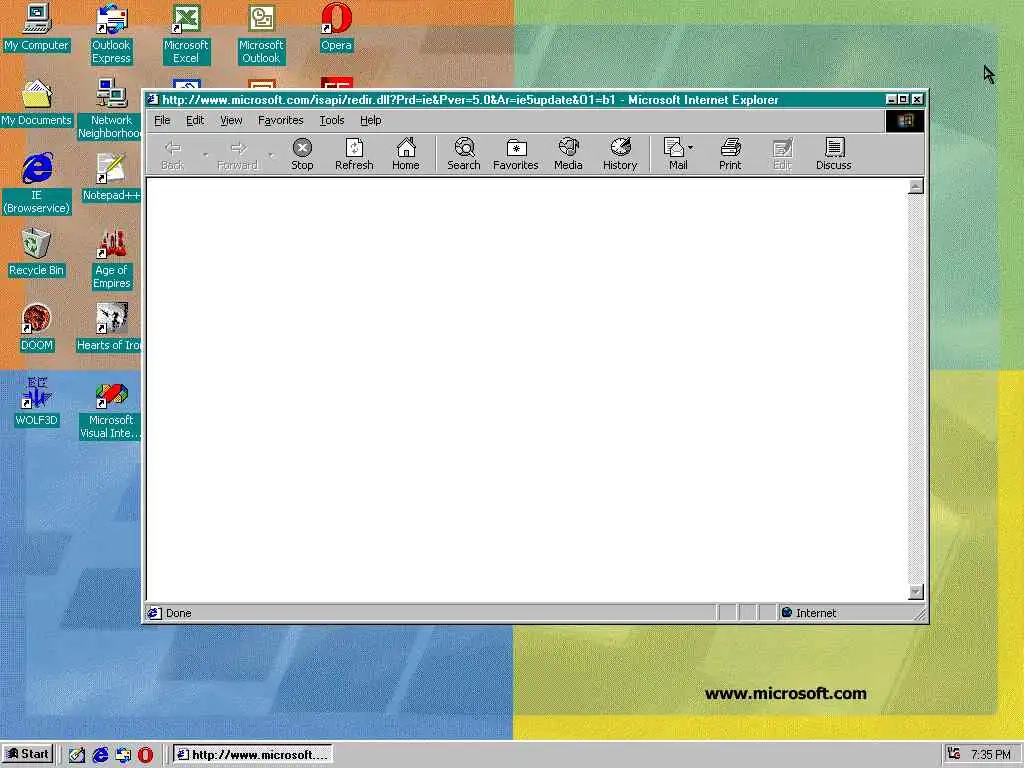The image size is (1024, 768).
Task: Select WOLF3D desktop shortcut
Action: (37, 402)
